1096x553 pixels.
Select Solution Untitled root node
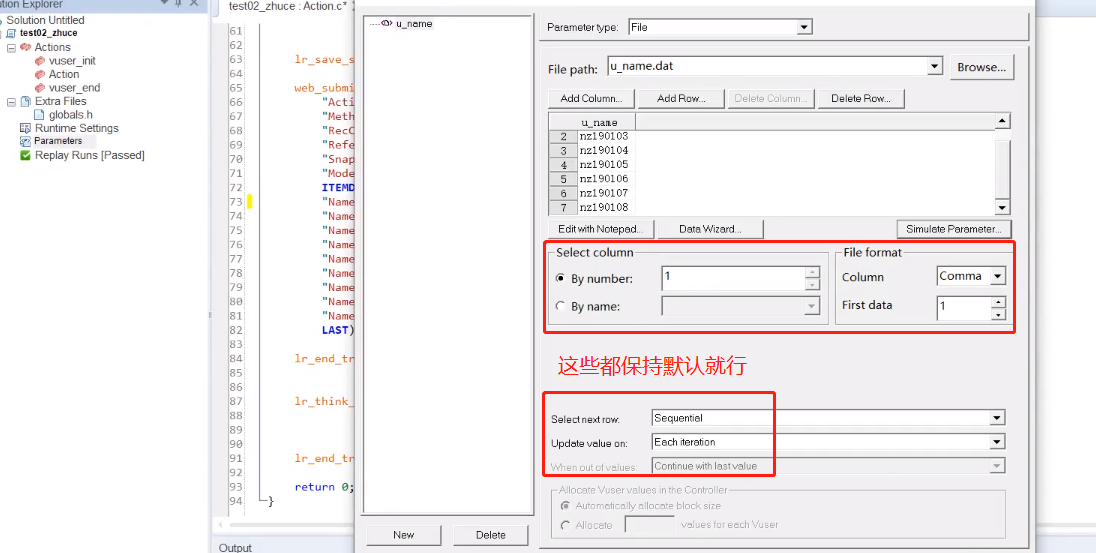(x=45, y=20)
